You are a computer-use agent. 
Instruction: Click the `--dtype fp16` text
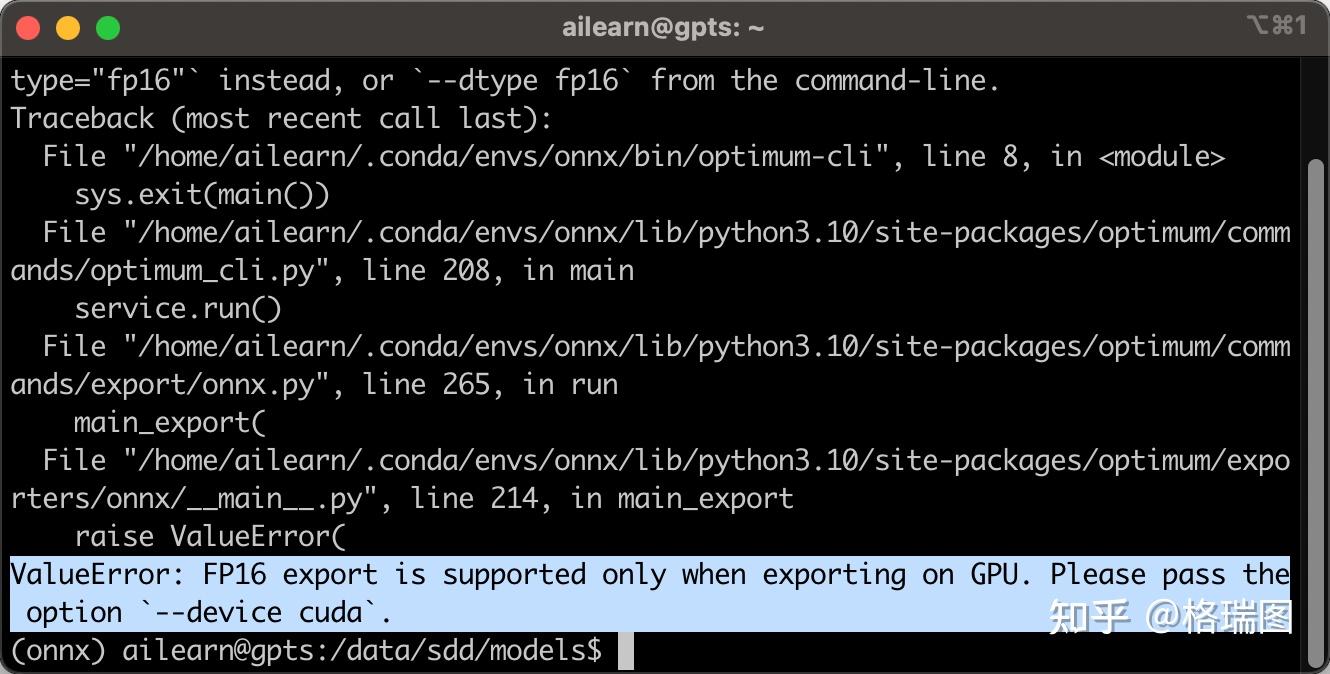(x=522, y=81)
